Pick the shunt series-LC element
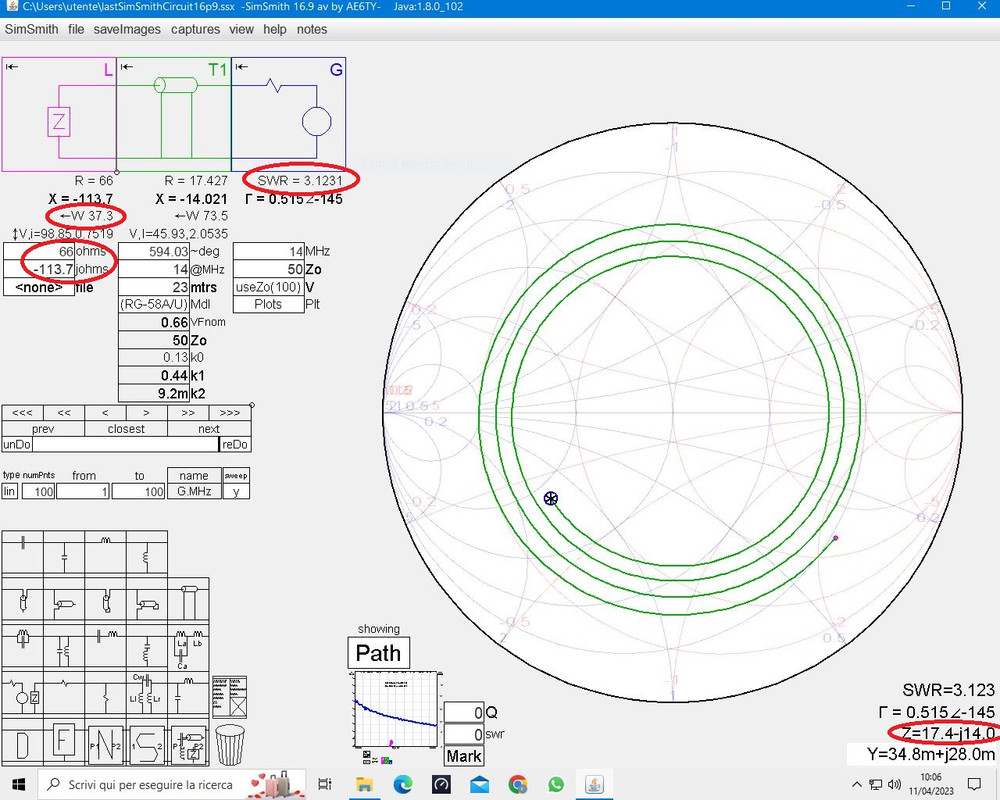 pos(147,647)
